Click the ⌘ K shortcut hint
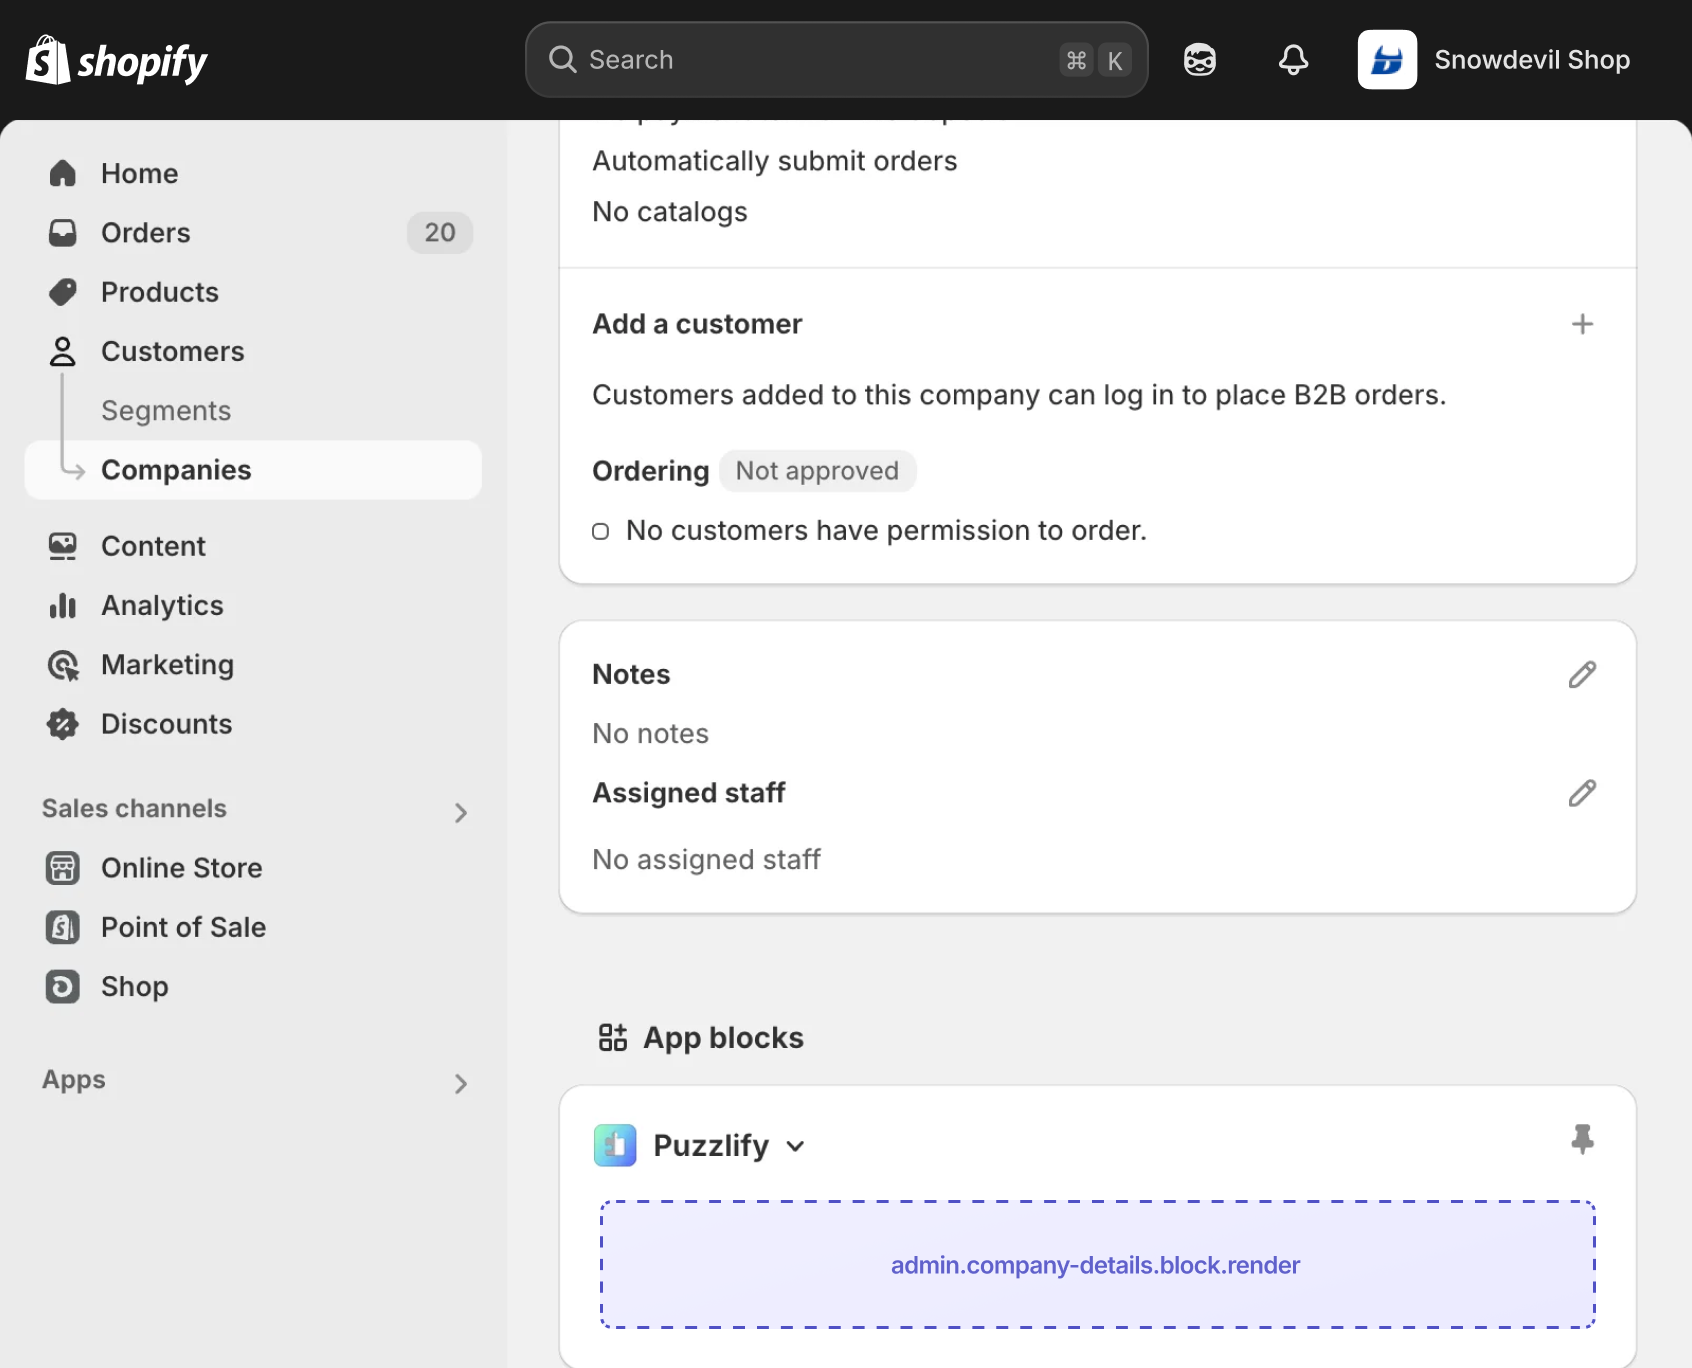Screen dimensions: 1692x1368 pyautogui.click(x=1096, y=60)
